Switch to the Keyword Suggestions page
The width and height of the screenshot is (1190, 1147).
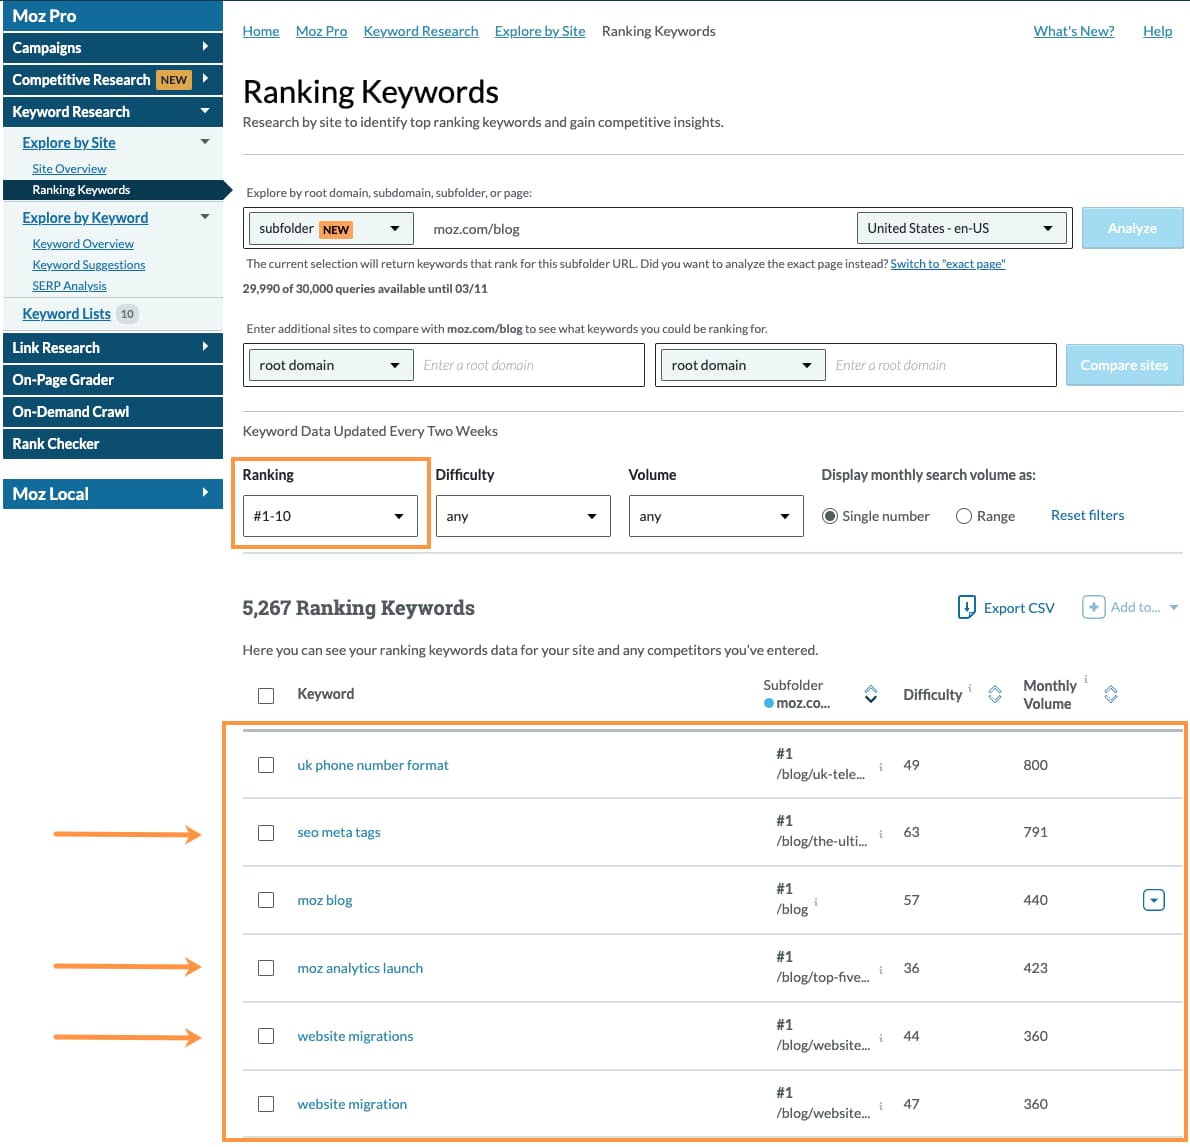(88, 264)
